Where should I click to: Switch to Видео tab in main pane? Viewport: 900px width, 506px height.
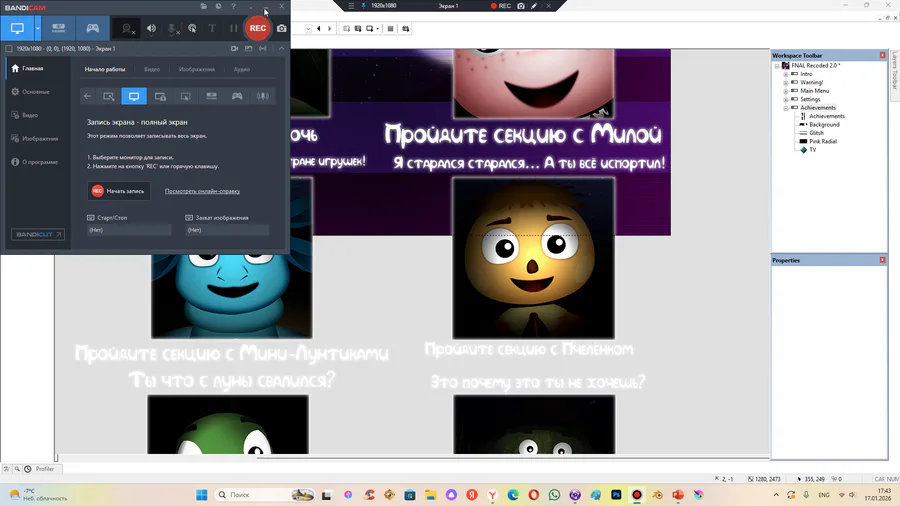(x=152, y=69)
